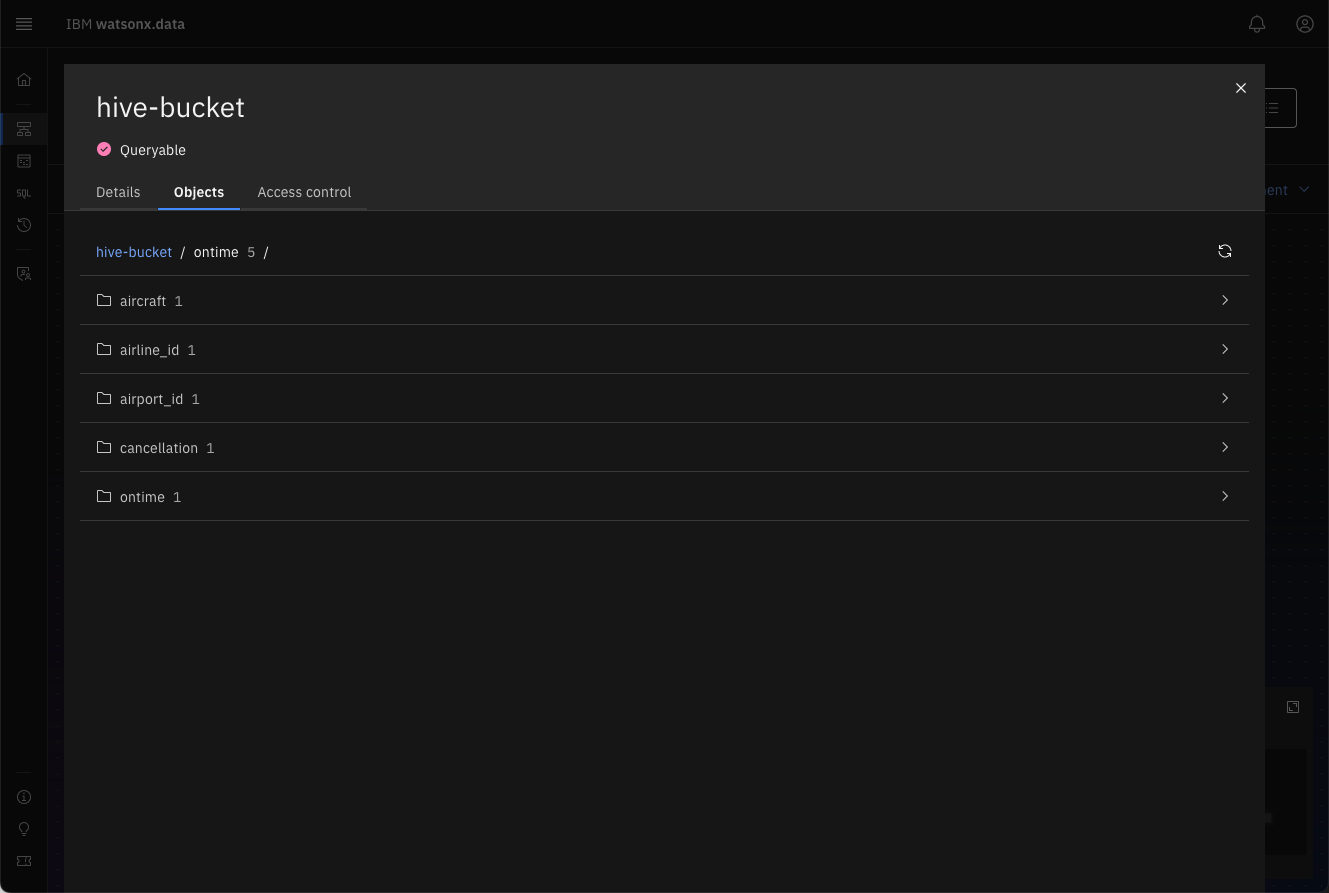The width and height of the screenshot is (1329, 893).
Task: Refresh the objects list
Action: (1225, 251)
